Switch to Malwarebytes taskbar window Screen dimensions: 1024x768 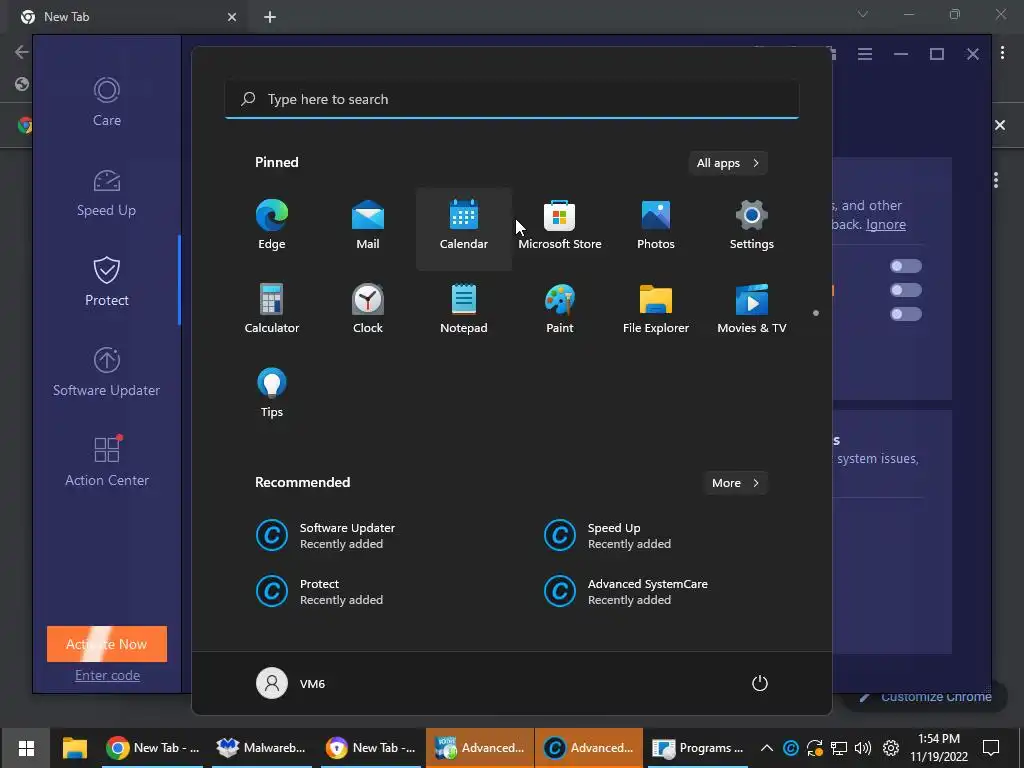(x=261, y=748)
